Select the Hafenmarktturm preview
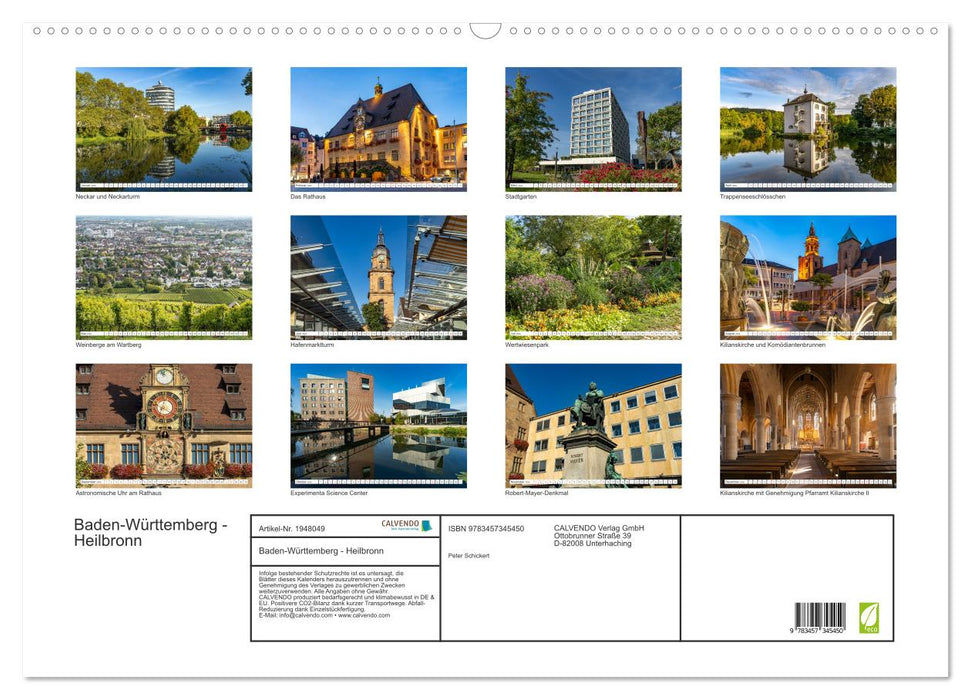971x700 pixels. [x=377, y=278]
